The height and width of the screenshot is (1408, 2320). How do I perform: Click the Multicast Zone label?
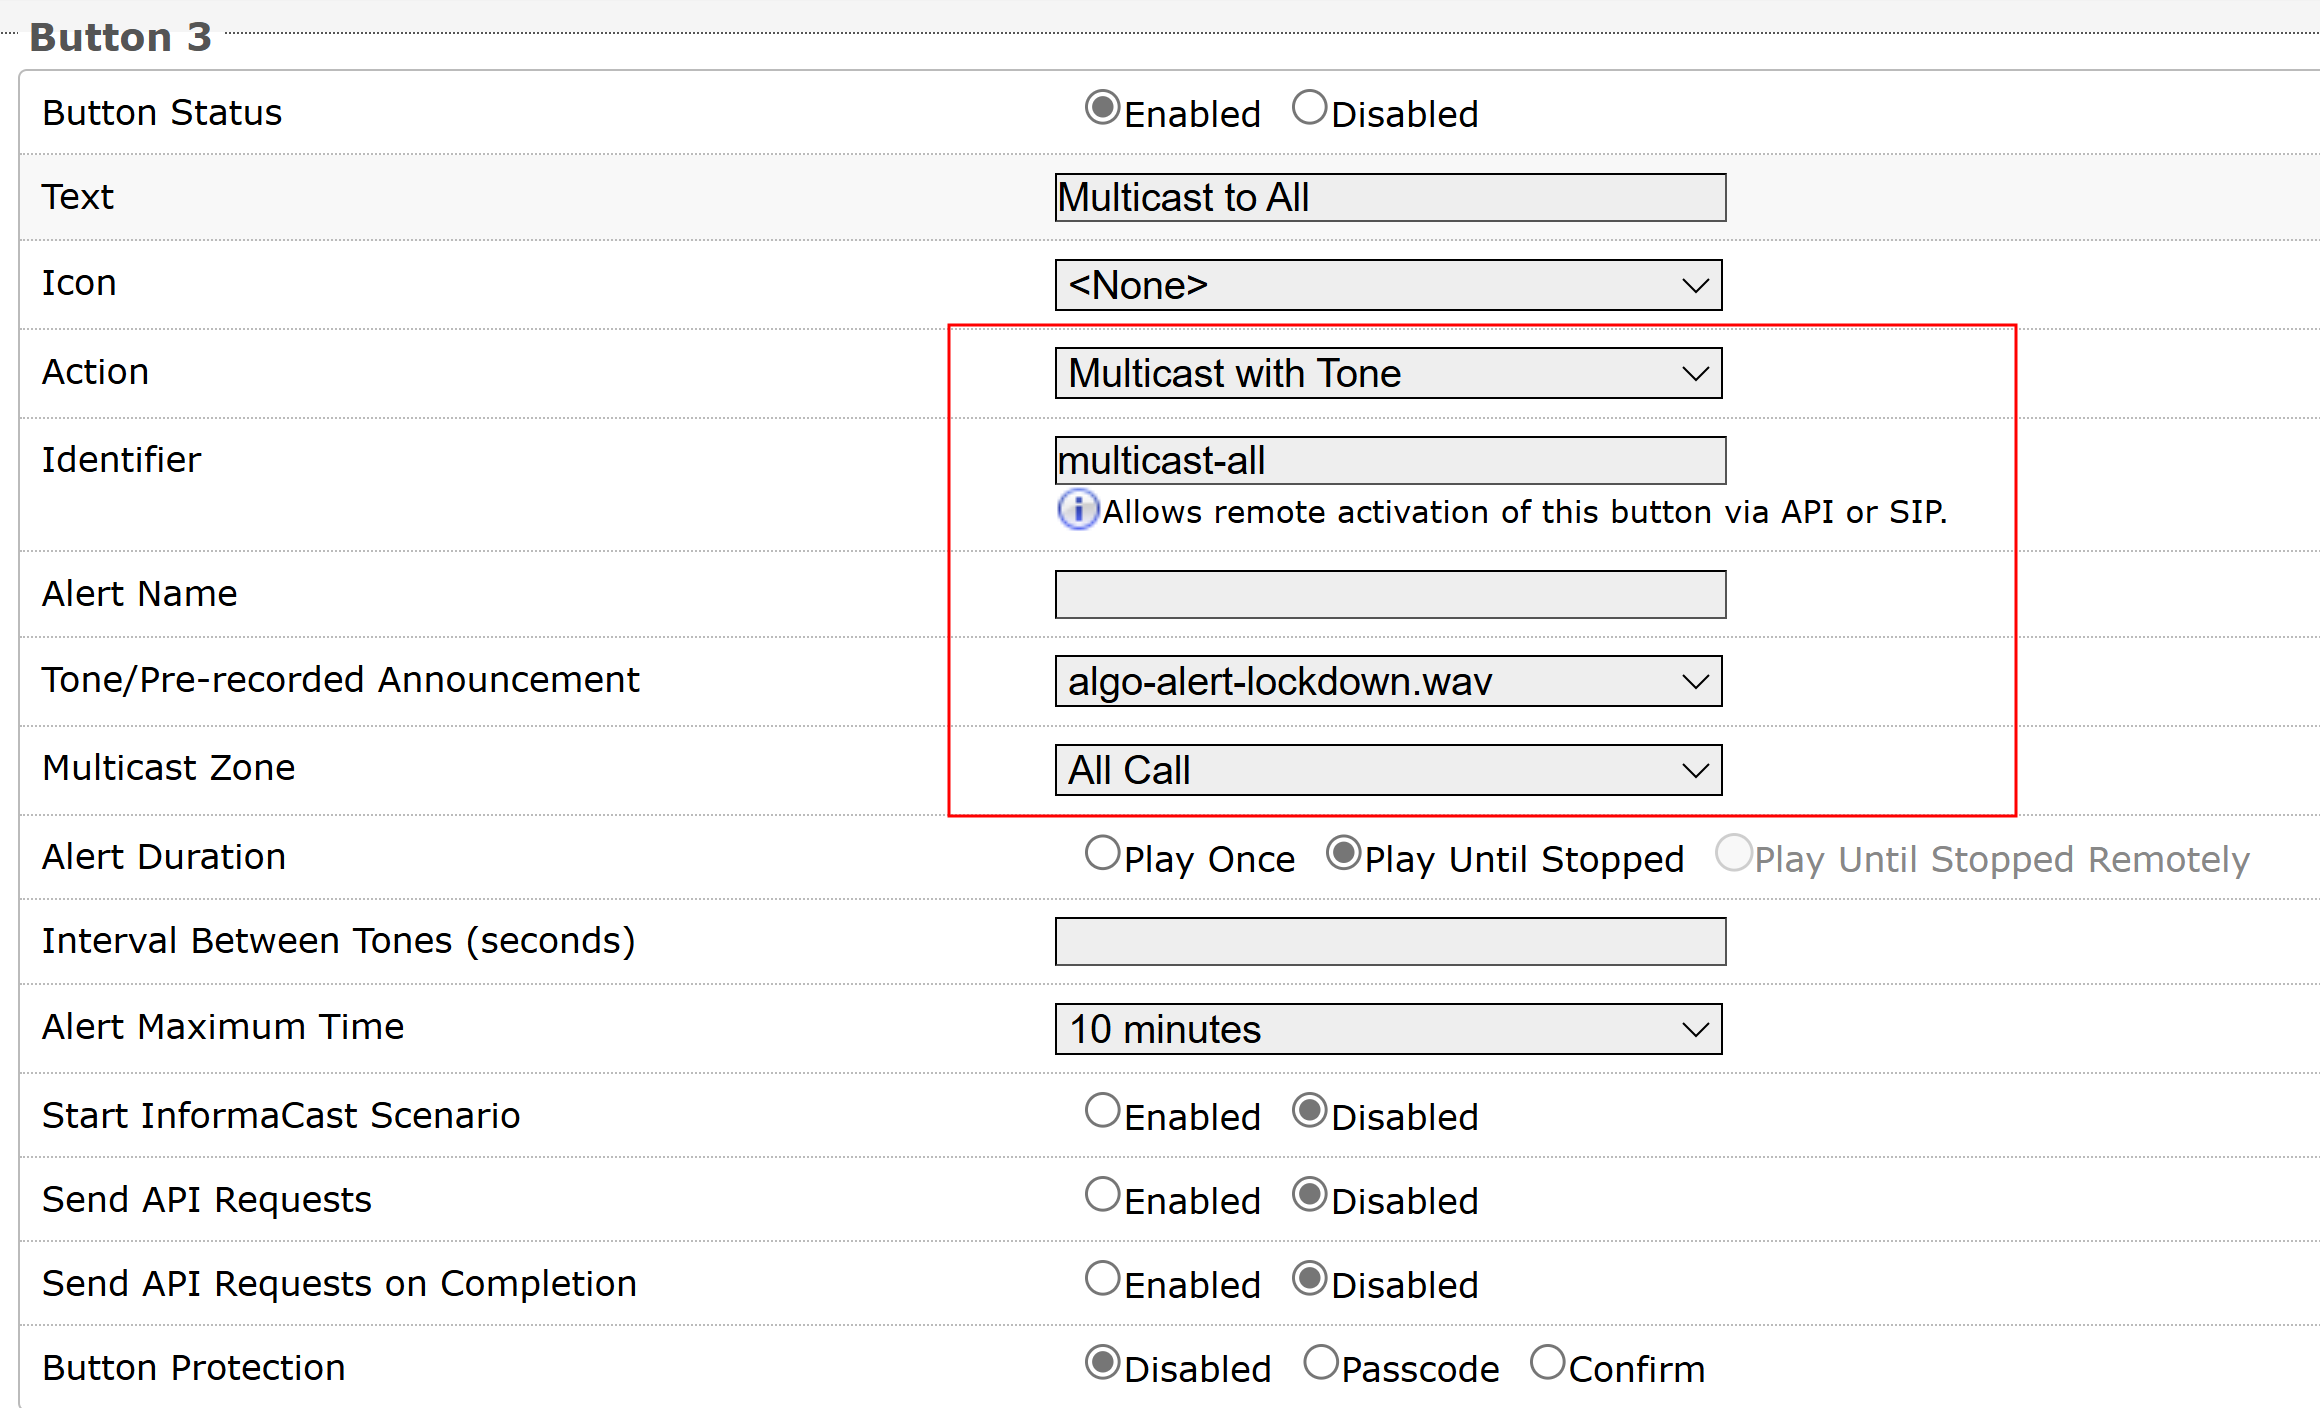coord(168,768)
